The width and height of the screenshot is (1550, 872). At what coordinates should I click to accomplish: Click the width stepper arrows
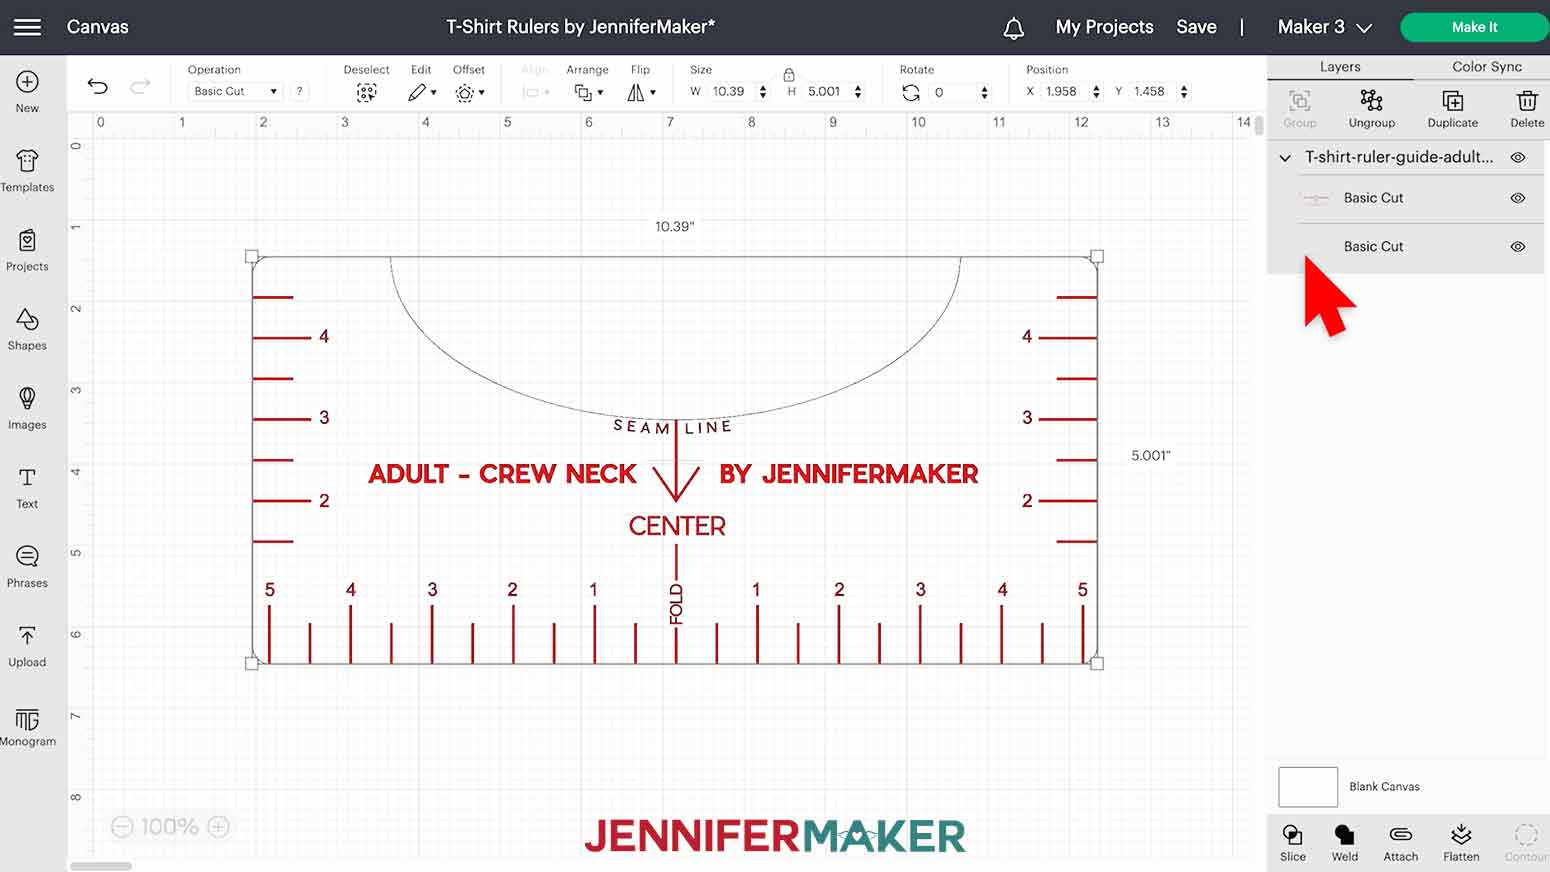point(763,91)
